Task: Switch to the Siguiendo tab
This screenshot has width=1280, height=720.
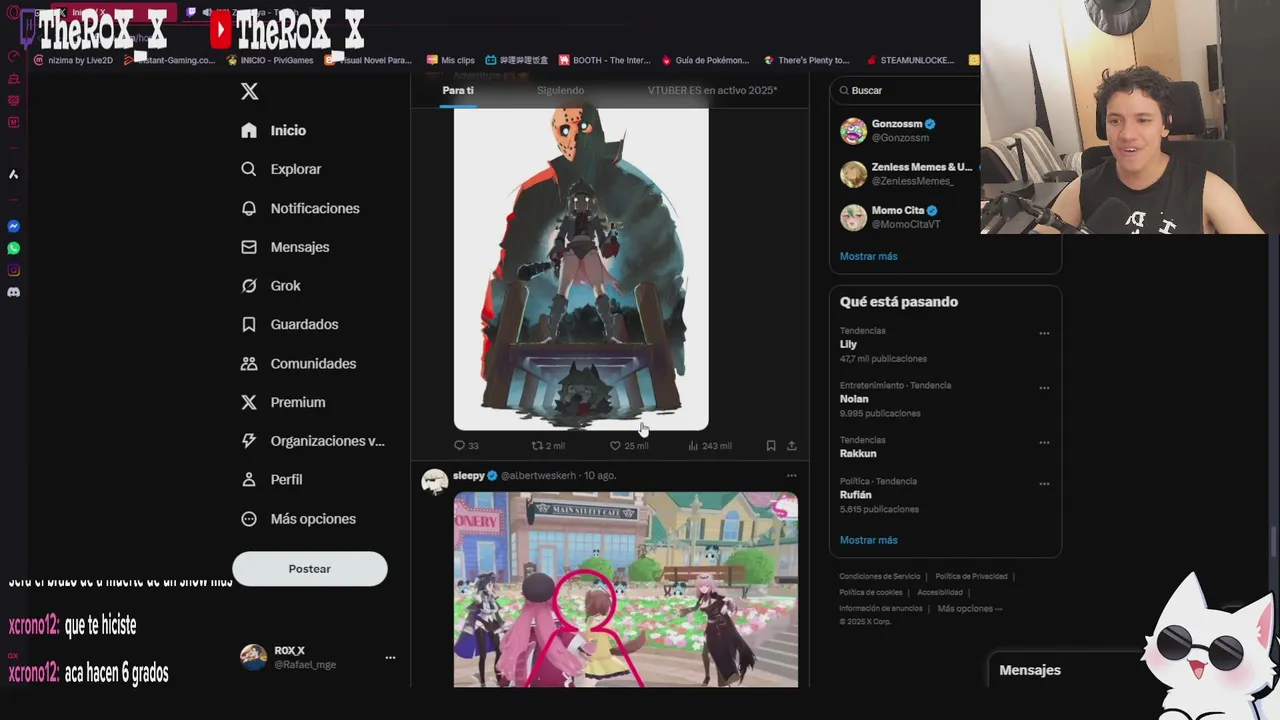Action: click(x=560, y=90)
